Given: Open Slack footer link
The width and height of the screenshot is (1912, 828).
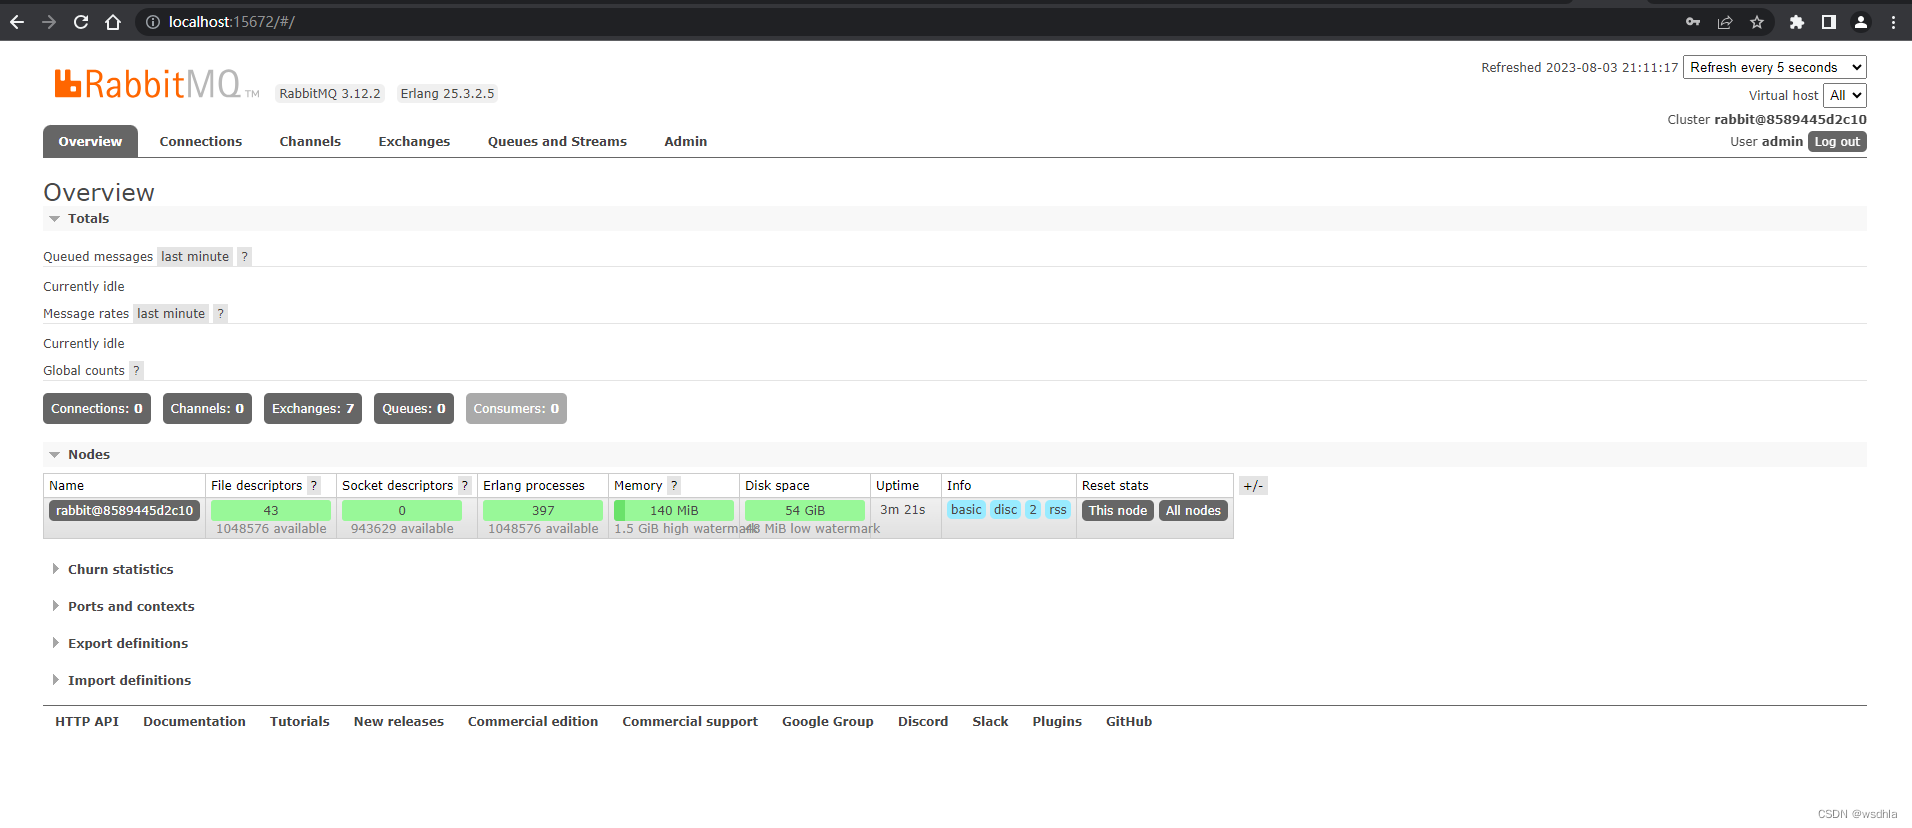Looking at the screenshot, I should (990, 722).
